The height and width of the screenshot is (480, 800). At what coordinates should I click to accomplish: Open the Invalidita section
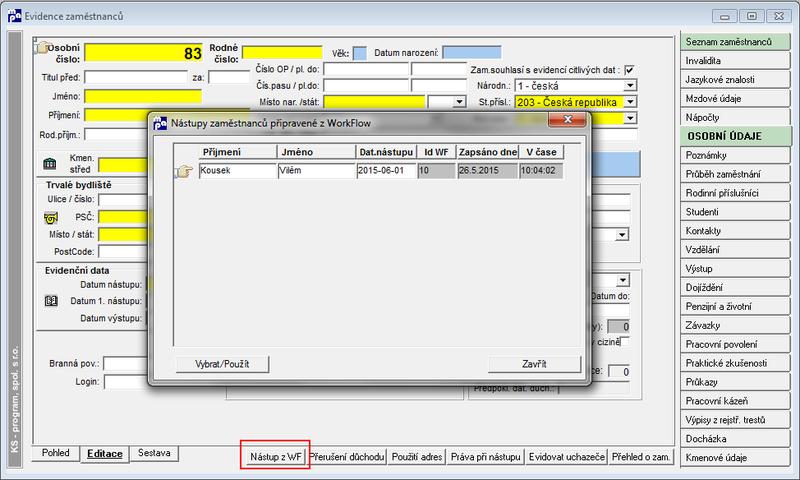coord(735,61)
